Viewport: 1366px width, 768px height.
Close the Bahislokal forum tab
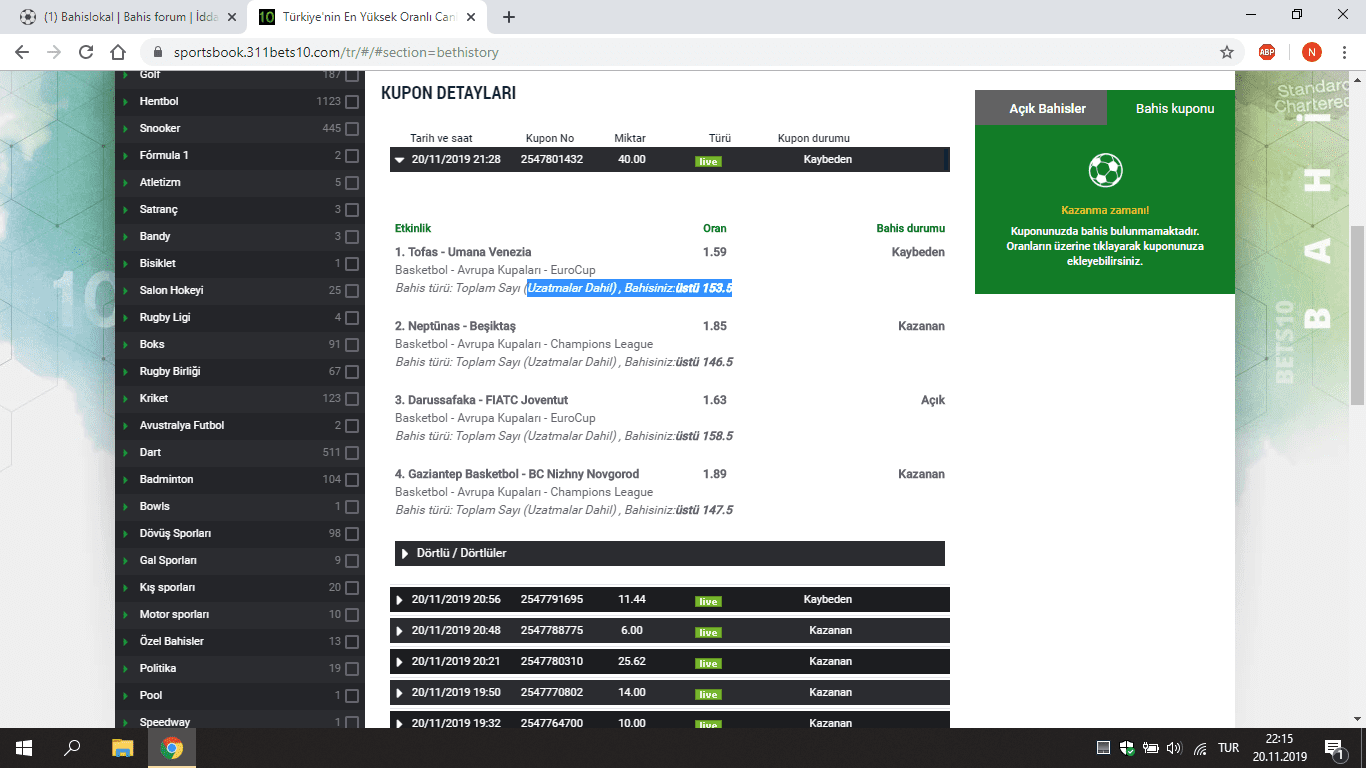click(x=232, y=17)
